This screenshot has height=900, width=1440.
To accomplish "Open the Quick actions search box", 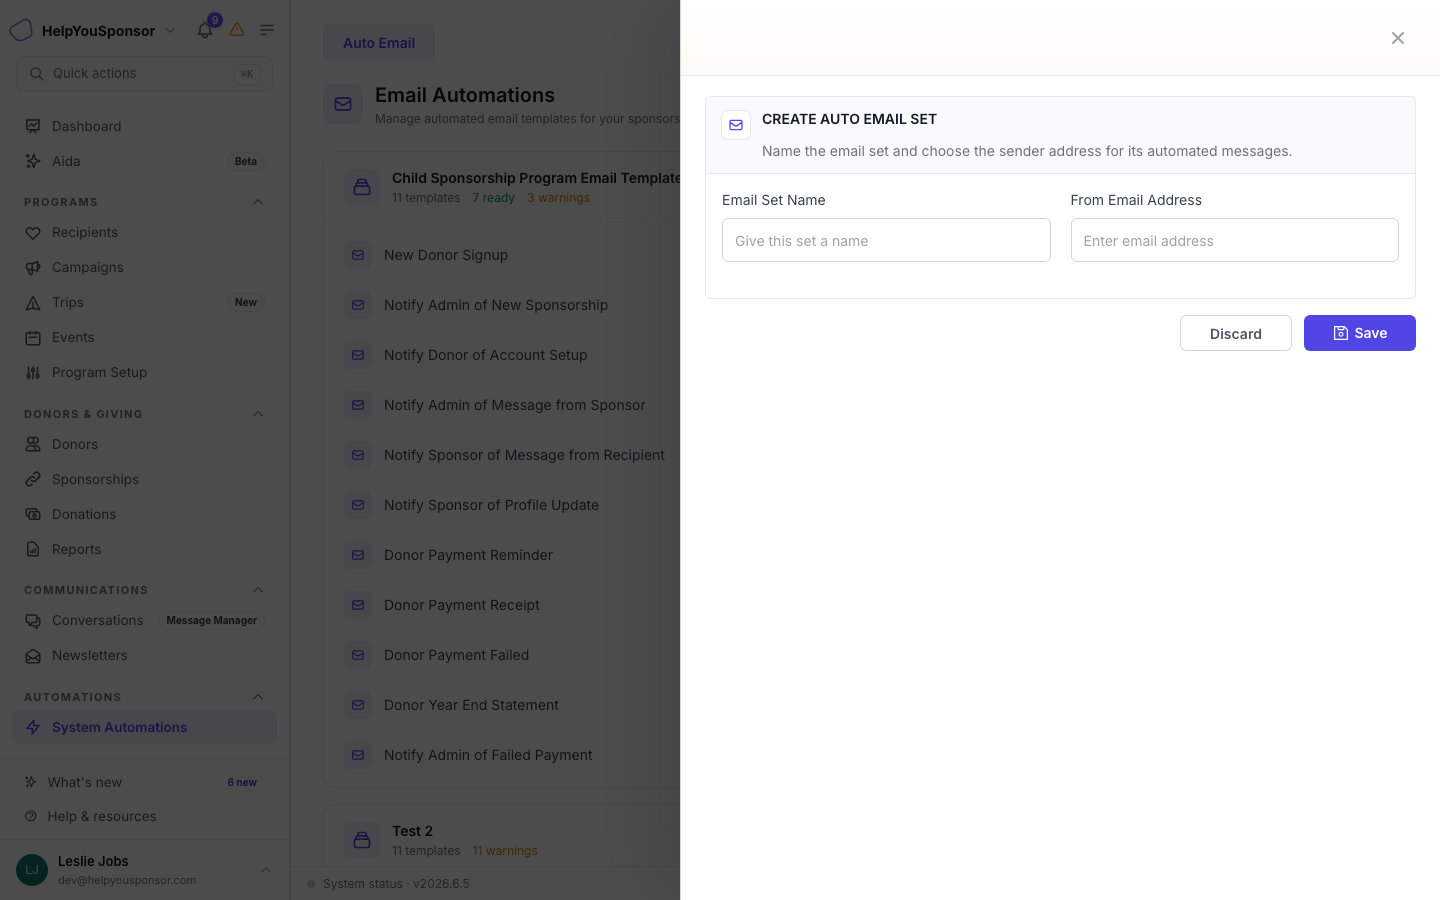I will click(x=145, y=74).
